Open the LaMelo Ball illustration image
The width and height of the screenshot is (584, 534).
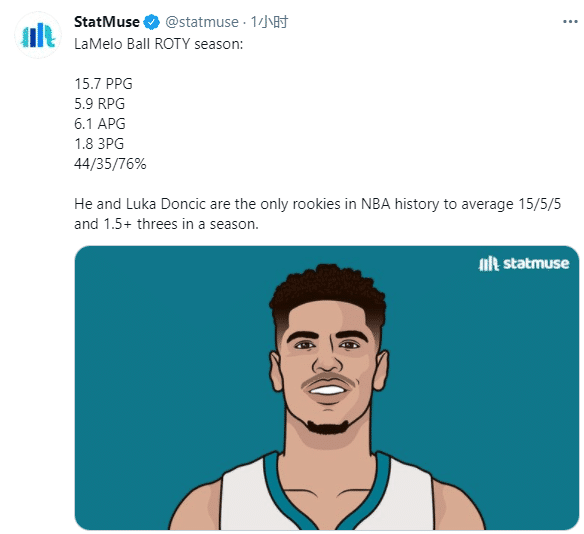tap(327, 388)
